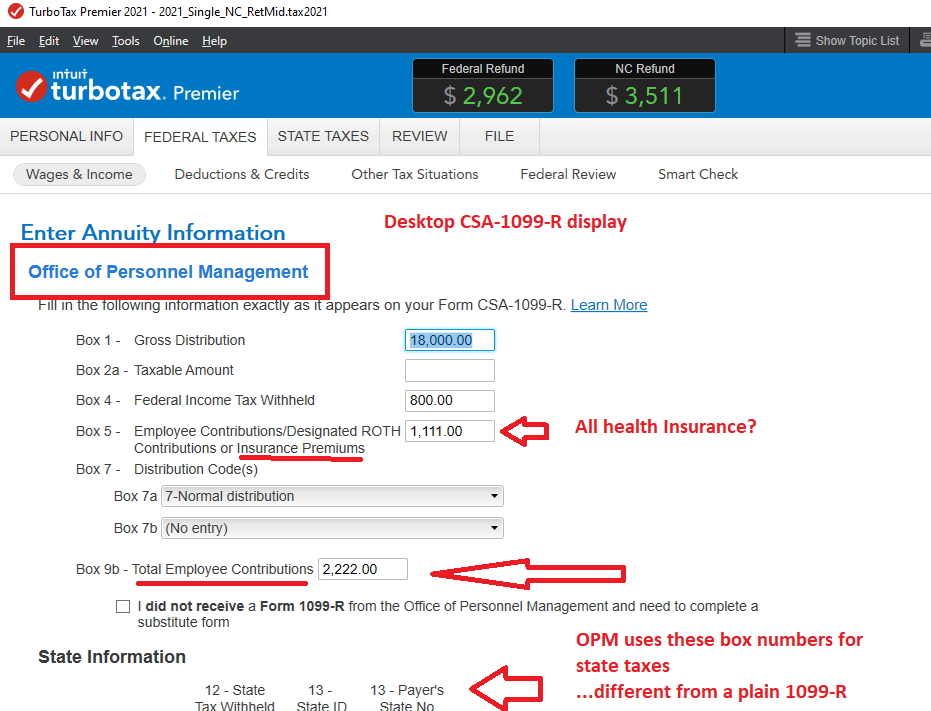Open the Edit menu
Viewport: 931px width, 711px height.
click(x=49, y=41)
